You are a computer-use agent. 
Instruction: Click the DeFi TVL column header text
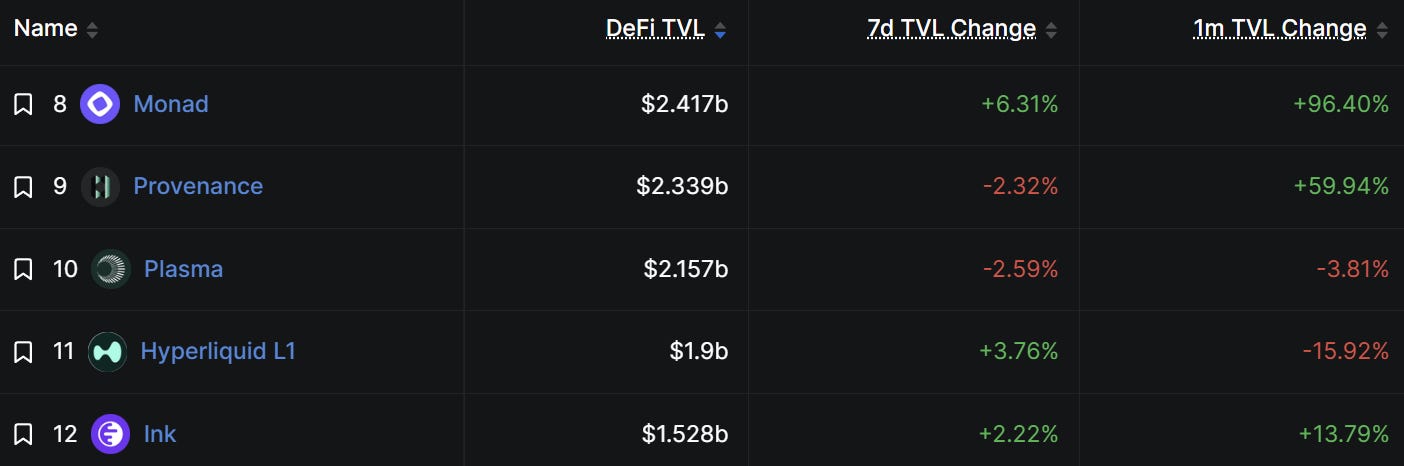click(x=657, y=29)
